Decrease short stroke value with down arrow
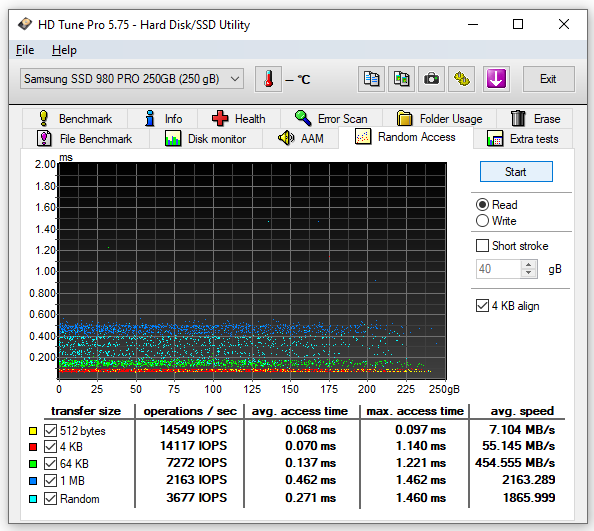Viewport: 594px width, 531px height. point(528,273)
